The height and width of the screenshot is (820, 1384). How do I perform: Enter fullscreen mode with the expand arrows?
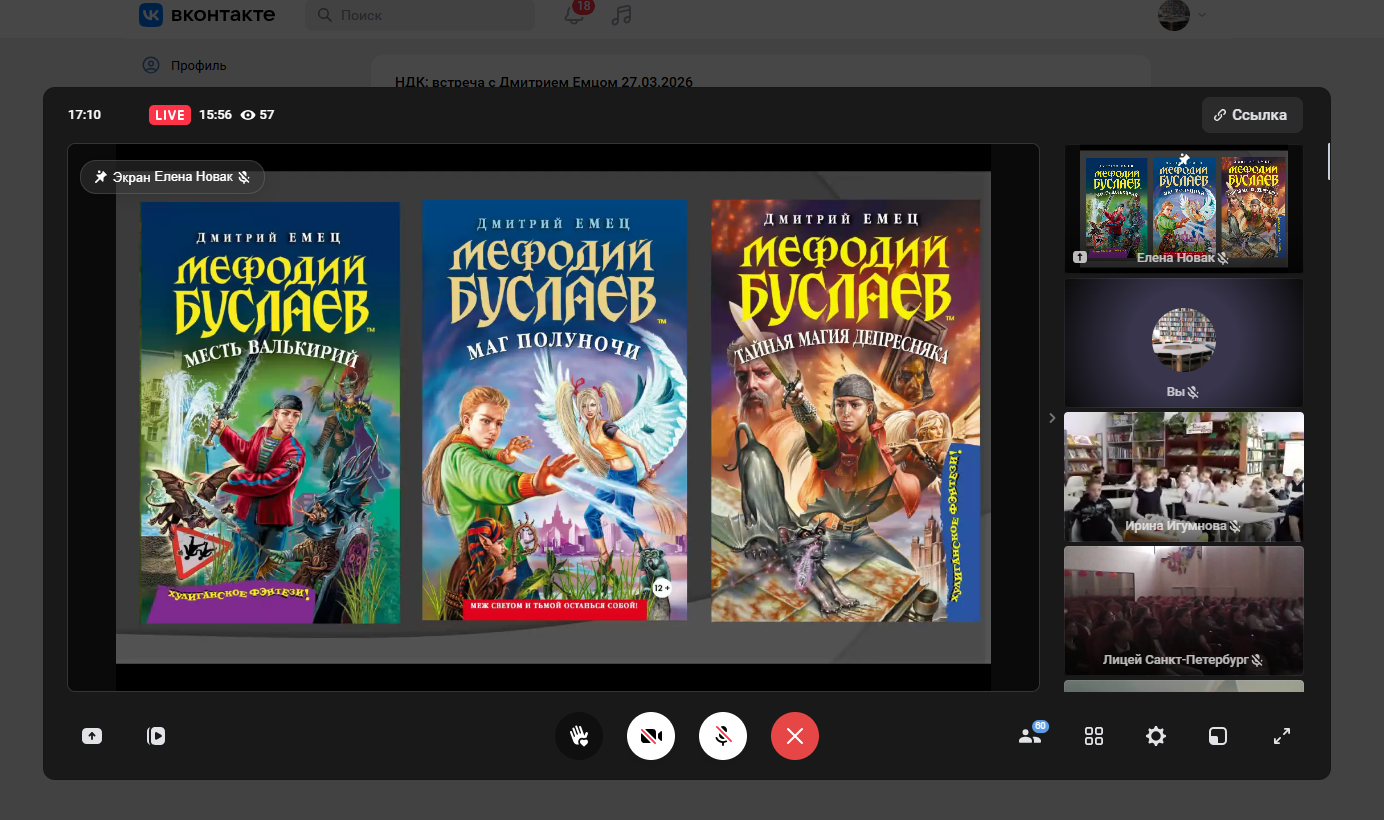pos(1282,736)
